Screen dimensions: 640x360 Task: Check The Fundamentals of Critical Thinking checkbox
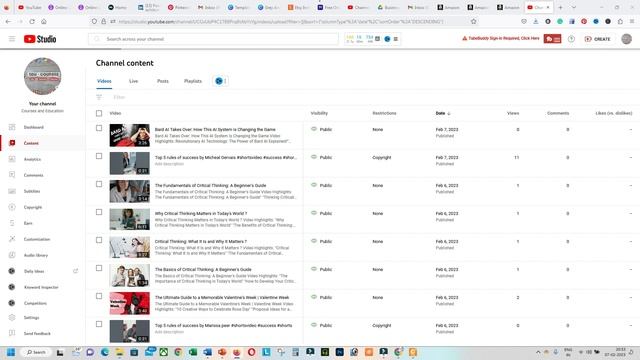coord(99,184)
